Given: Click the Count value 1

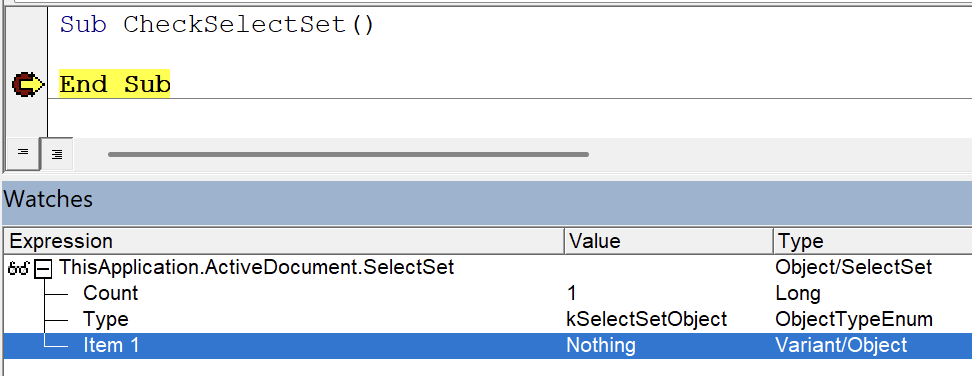Looking at the screenshot, I should coord(572,293).
